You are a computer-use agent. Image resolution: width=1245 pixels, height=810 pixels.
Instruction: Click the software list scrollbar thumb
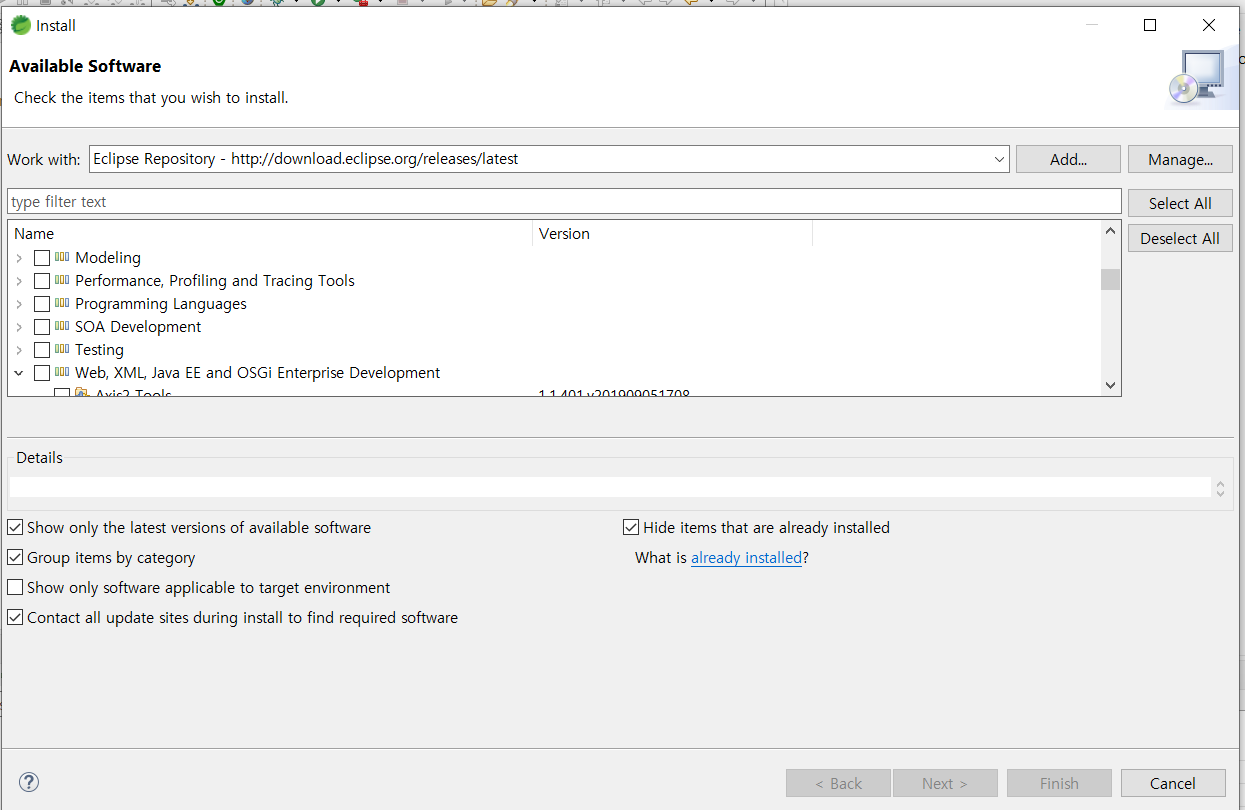(1110, 279)
